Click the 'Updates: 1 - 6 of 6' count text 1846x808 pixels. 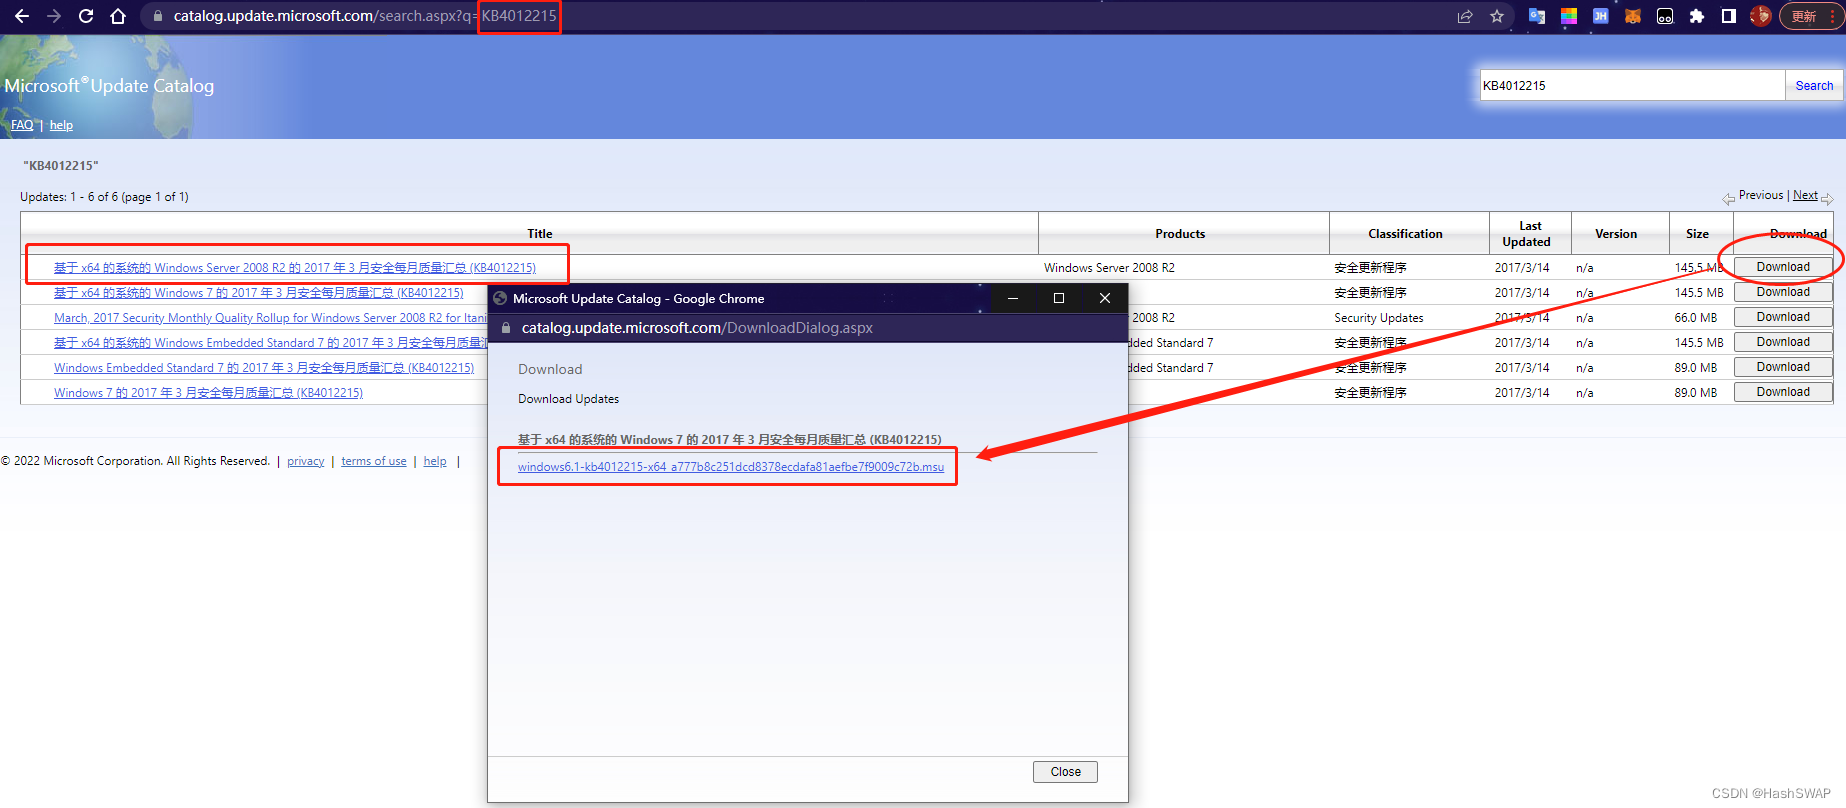coord(104,197)
